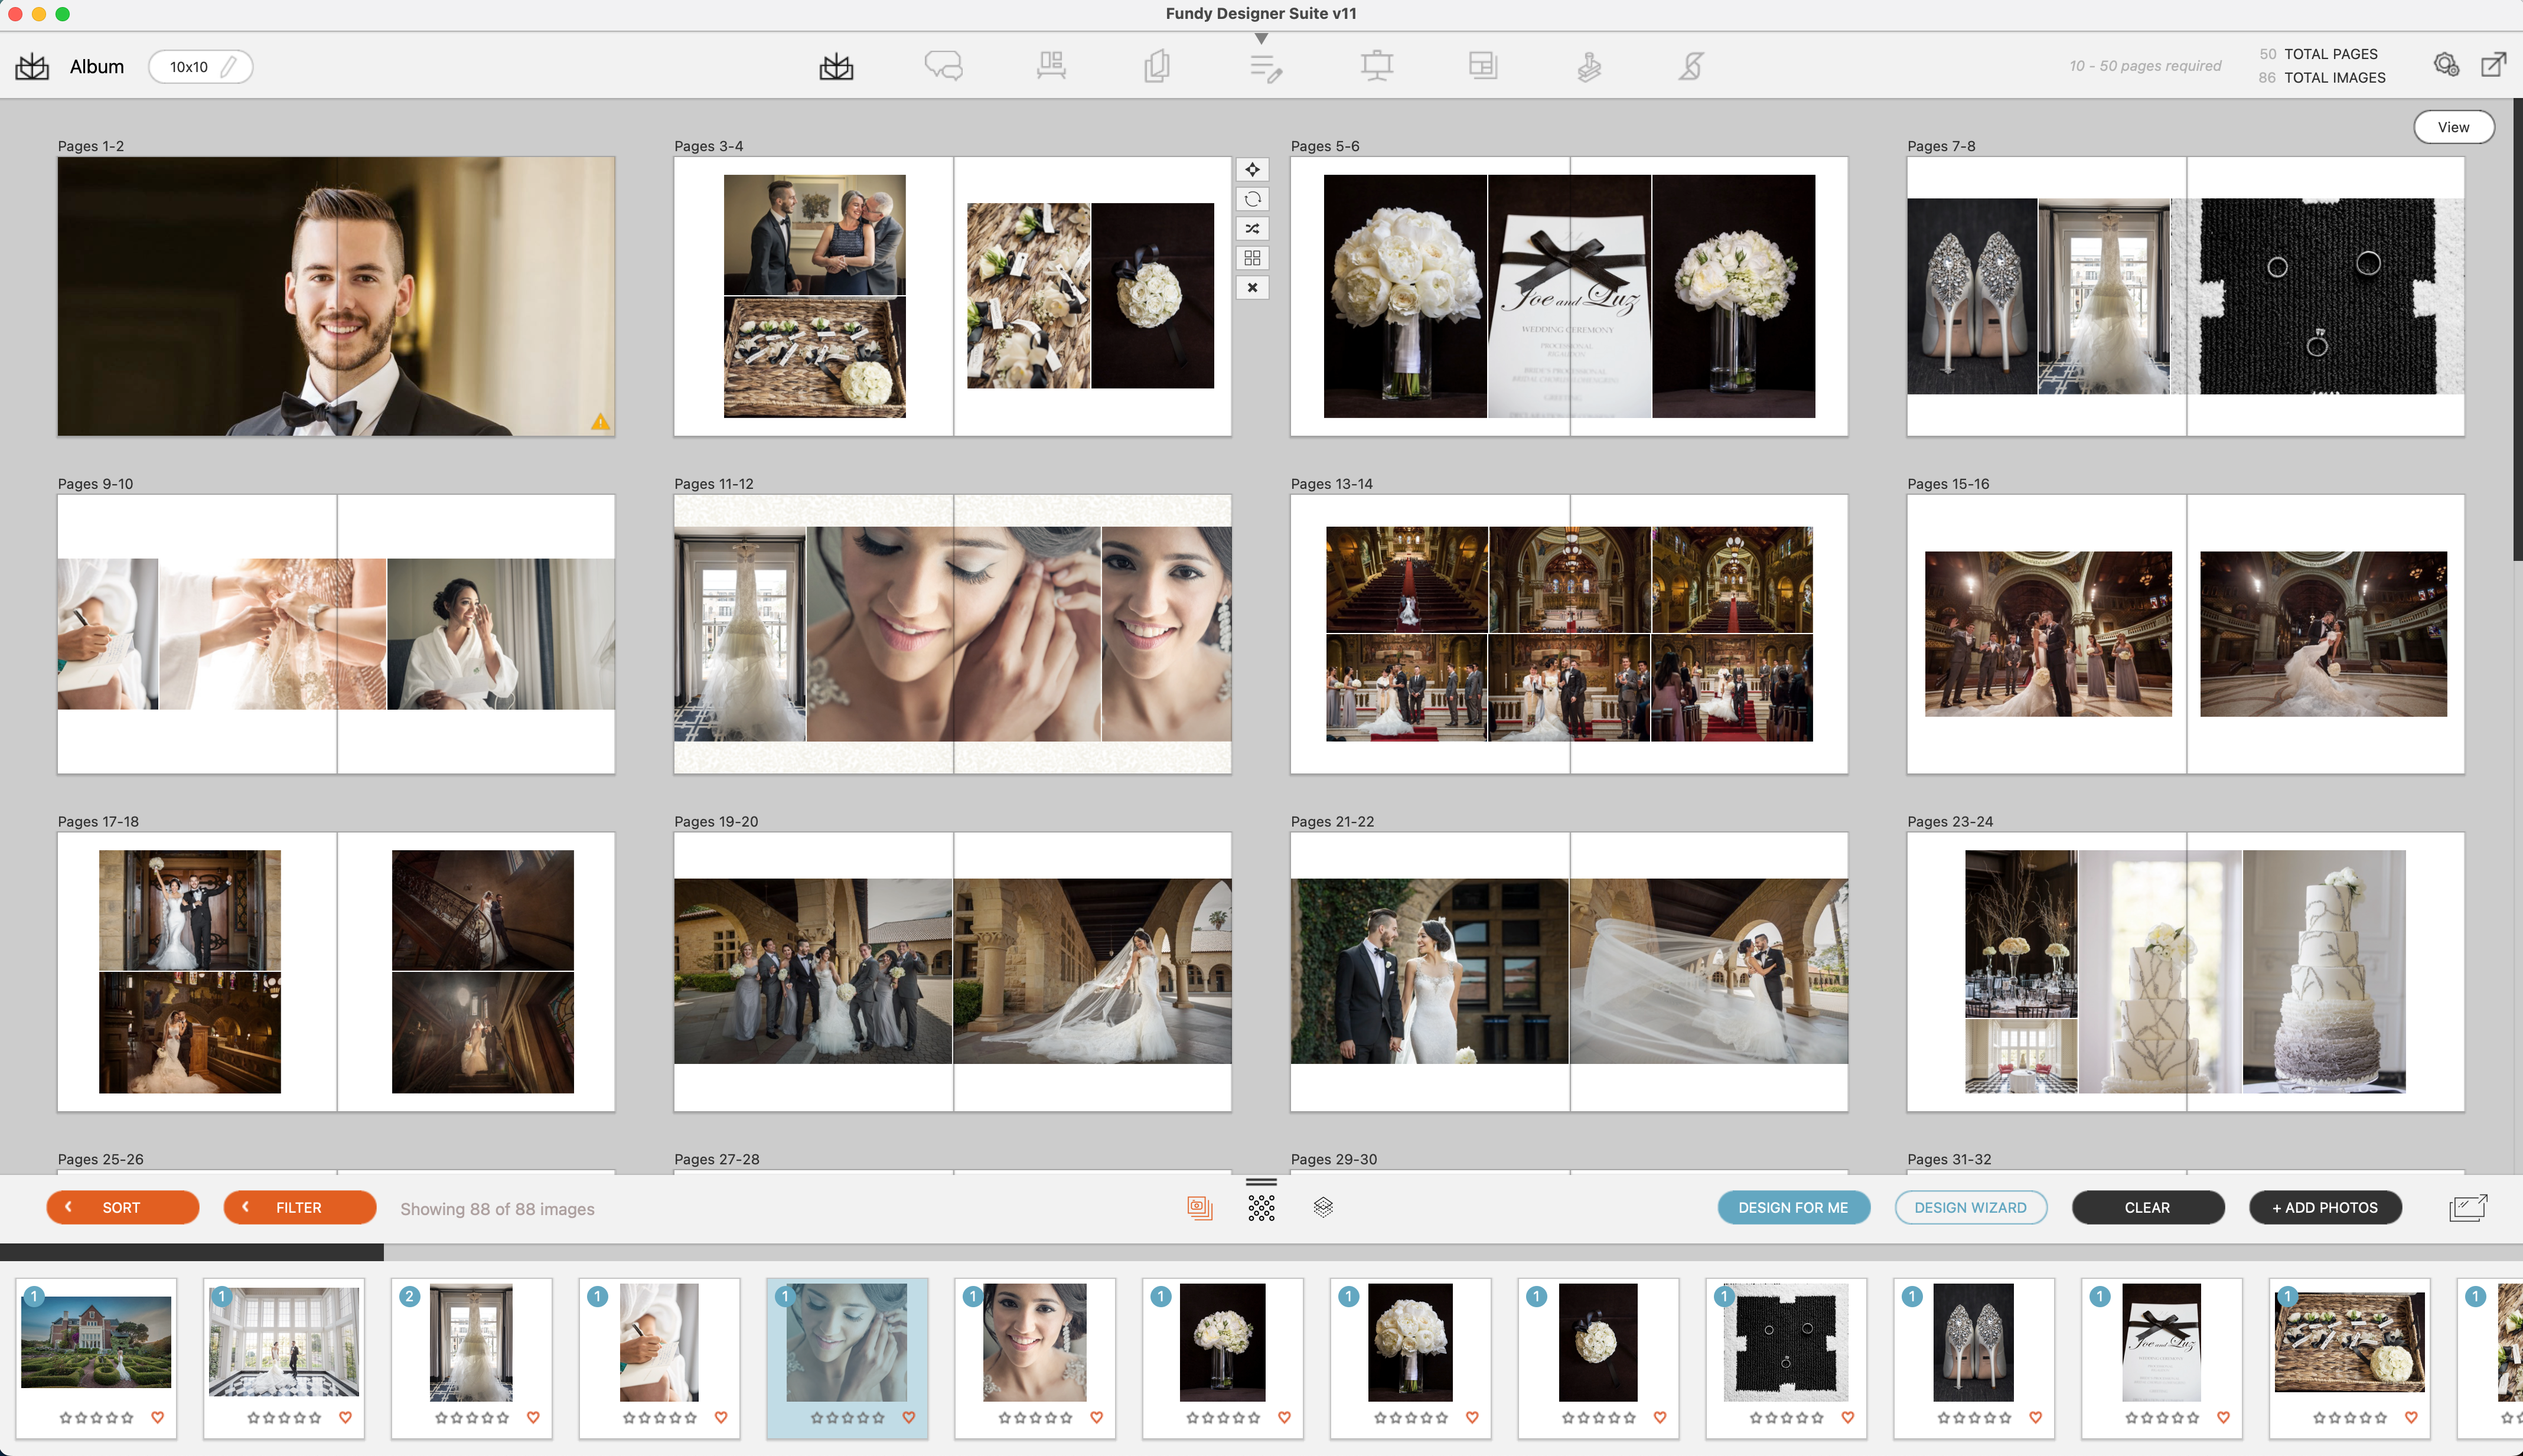Rate the boutonniere basket photo using its stars

click(2349, 1417)
